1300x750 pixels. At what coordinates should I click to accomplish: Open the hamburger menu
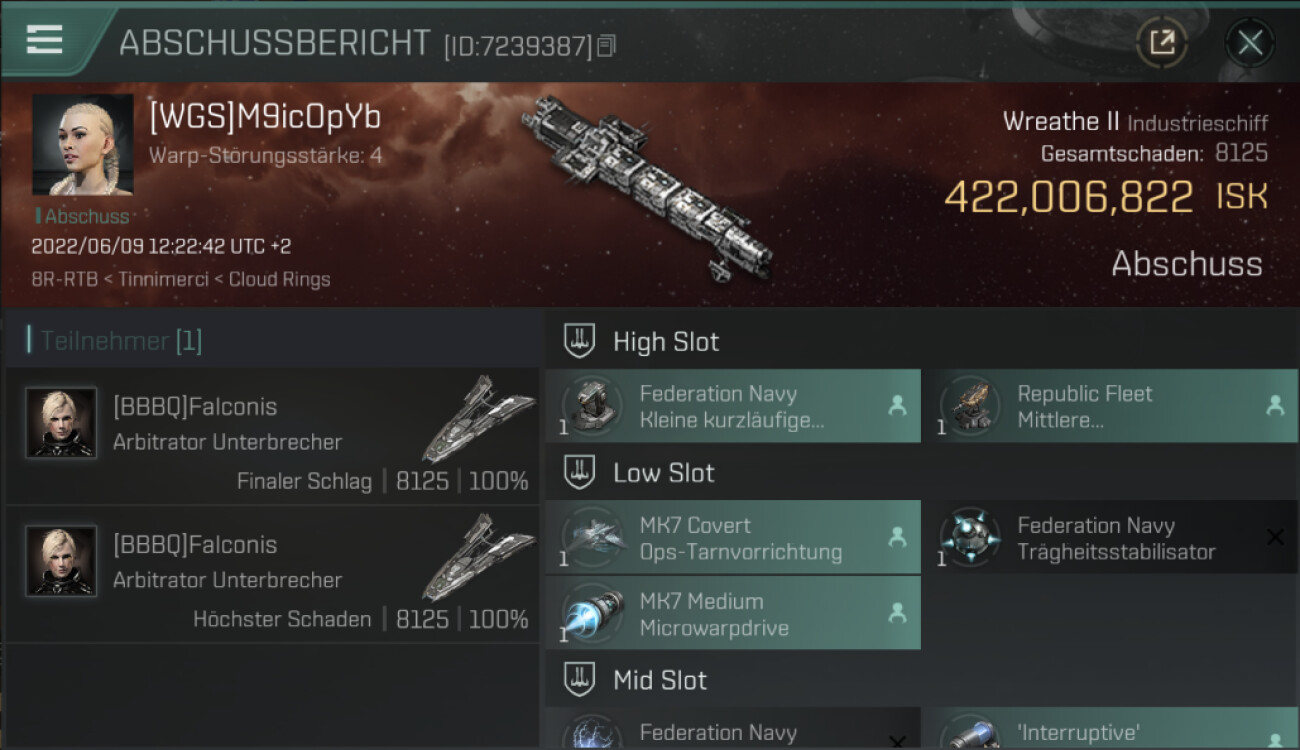click(45, 39)
